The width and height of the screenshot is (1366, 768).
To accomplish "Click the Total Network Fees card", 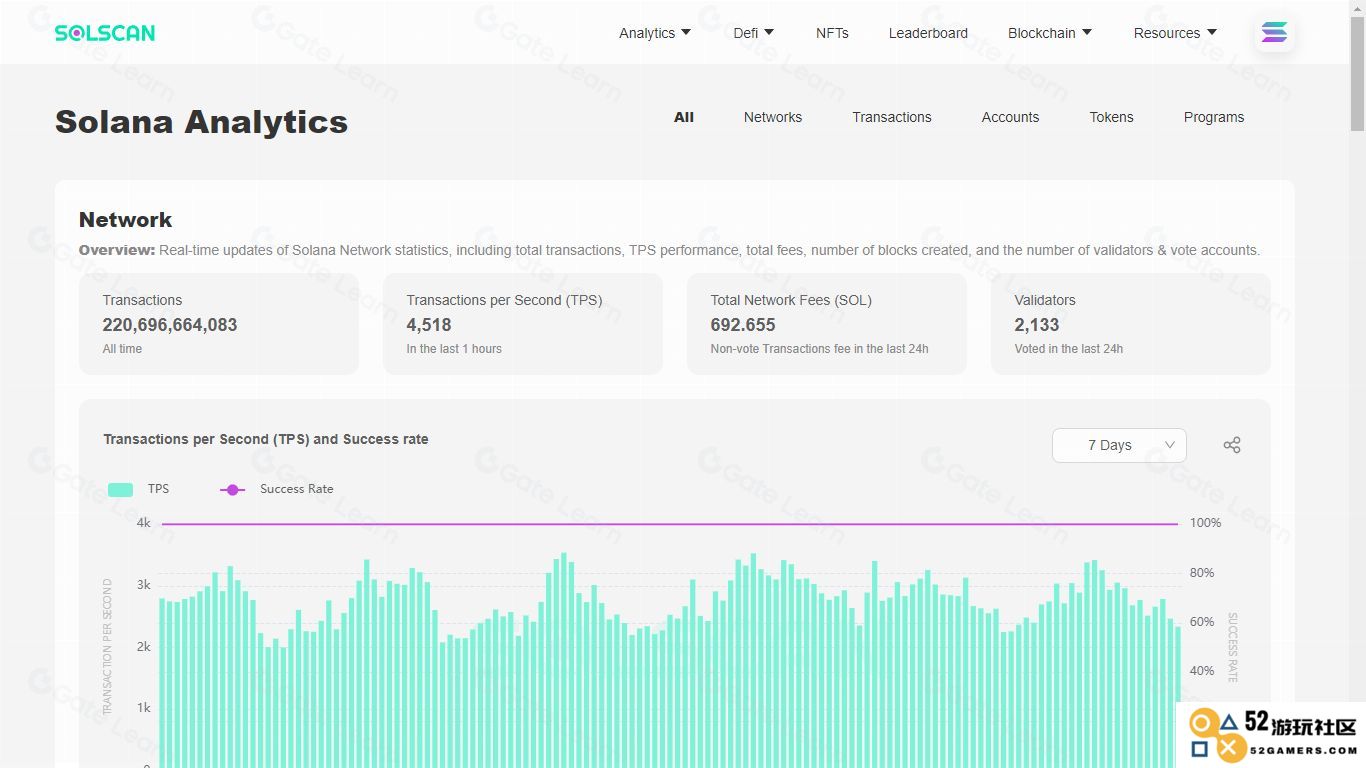I will 827,324.
